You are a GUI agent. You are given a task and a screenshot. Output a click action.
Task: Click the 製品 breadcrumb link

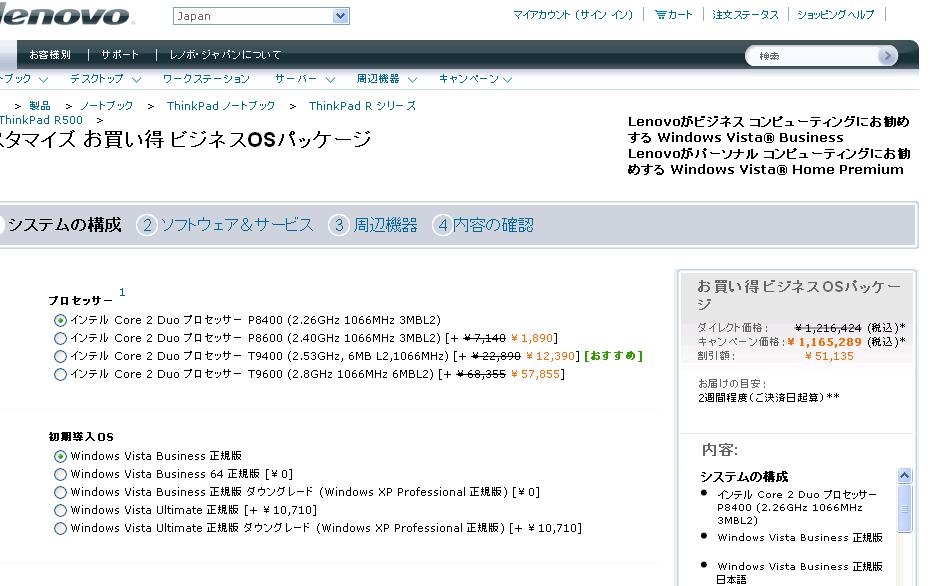click(40, 106)
